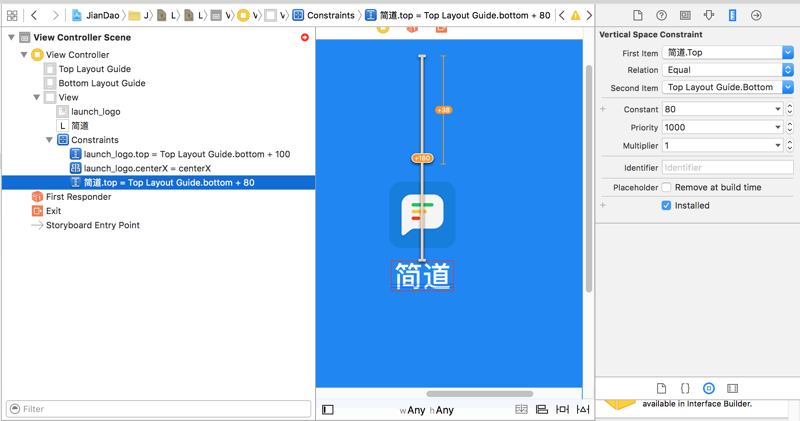The height and width of the screenshot is (421, 800).
Task: Select launch_logo.top constraint row
Action: pyautogui.click(x=187, y=154)
